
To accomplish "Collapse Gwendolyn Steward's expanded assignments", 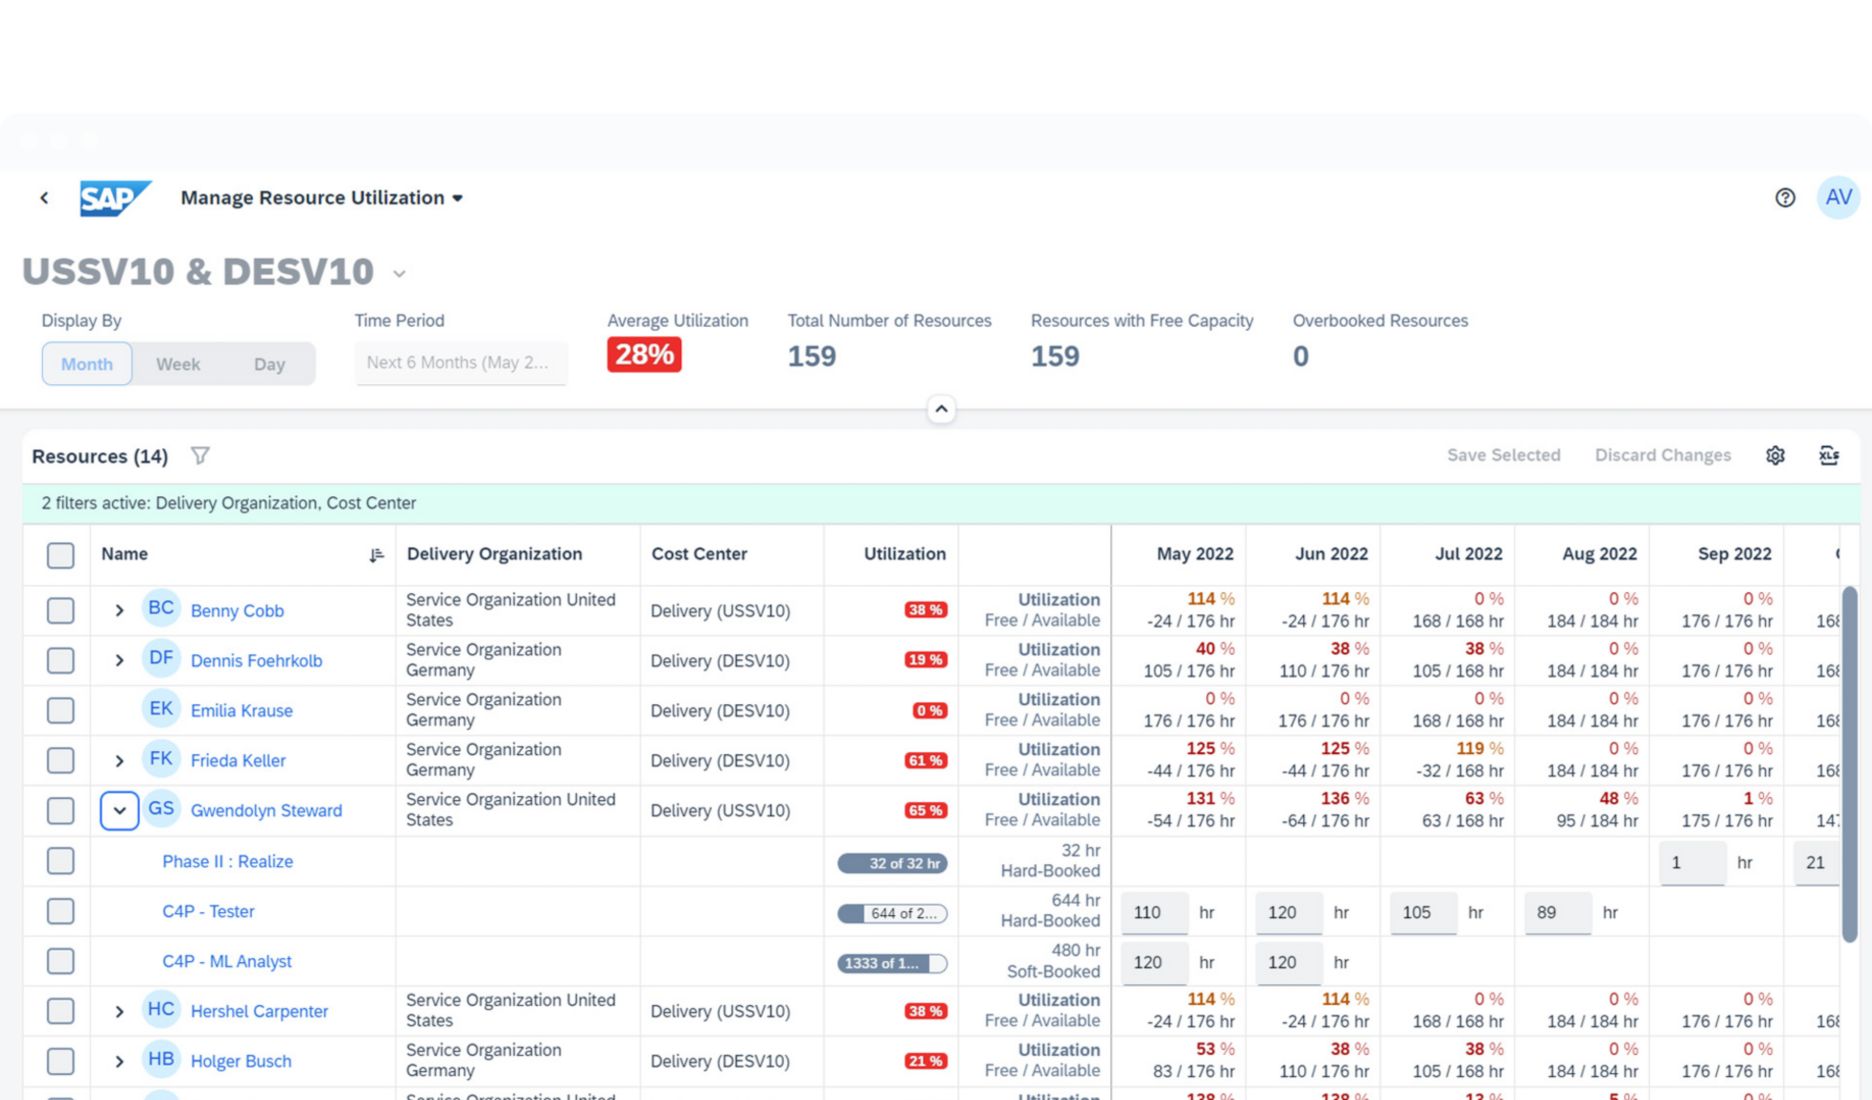I will tap(119, 810).
